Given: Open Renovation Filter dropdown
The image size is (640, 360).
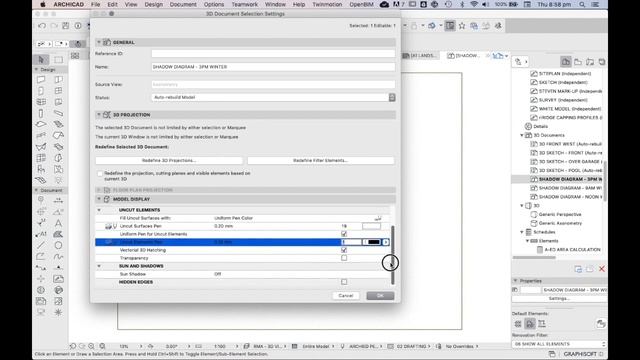Looking at the screenshot, I should point(559,344).
